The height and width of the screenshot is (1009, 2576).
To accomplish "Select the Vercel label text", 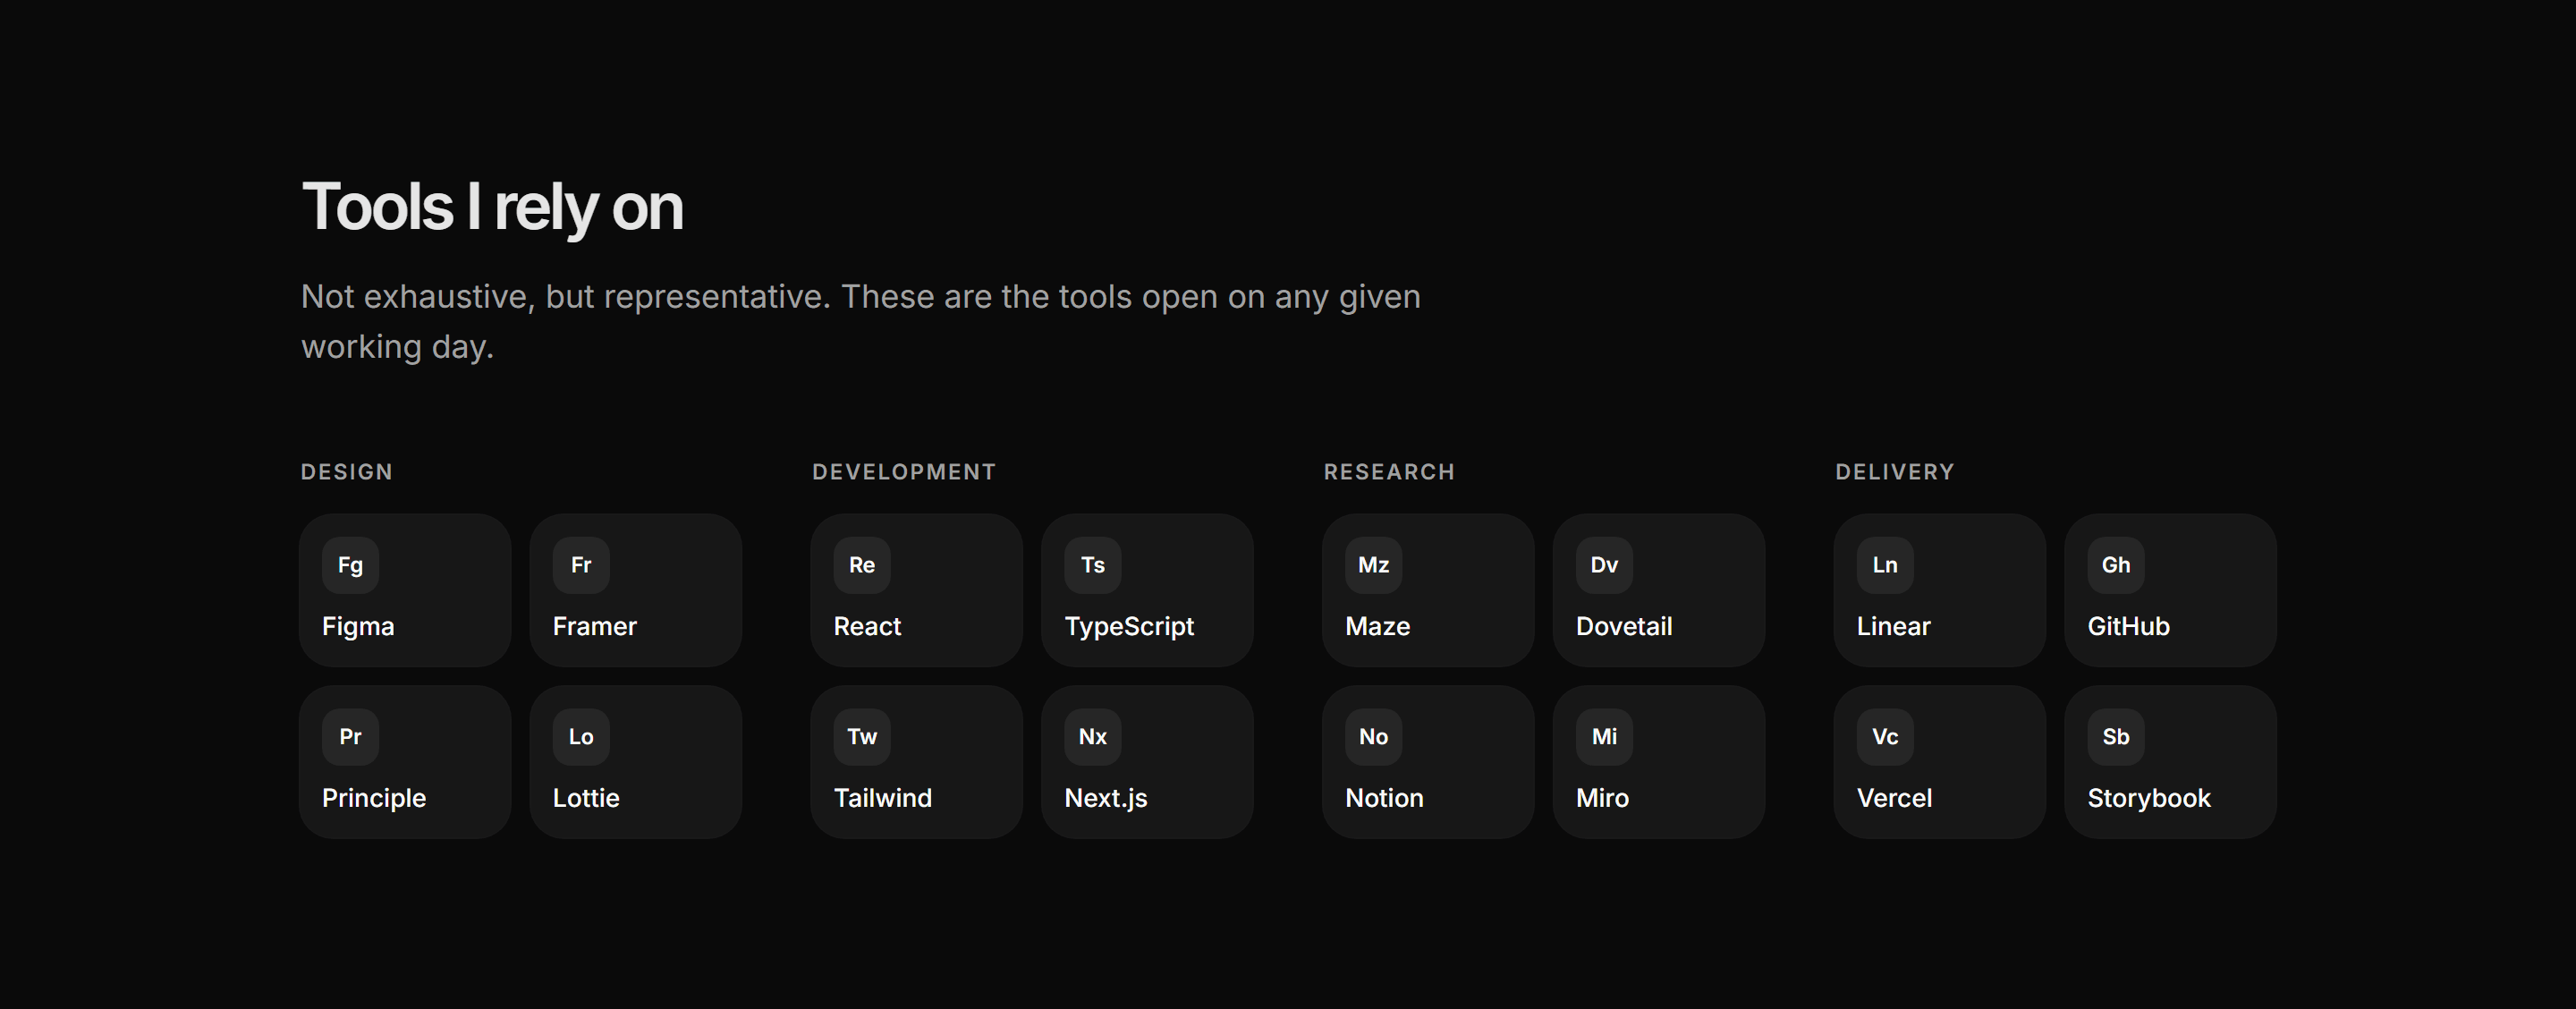I will [x=1895, y=799].
